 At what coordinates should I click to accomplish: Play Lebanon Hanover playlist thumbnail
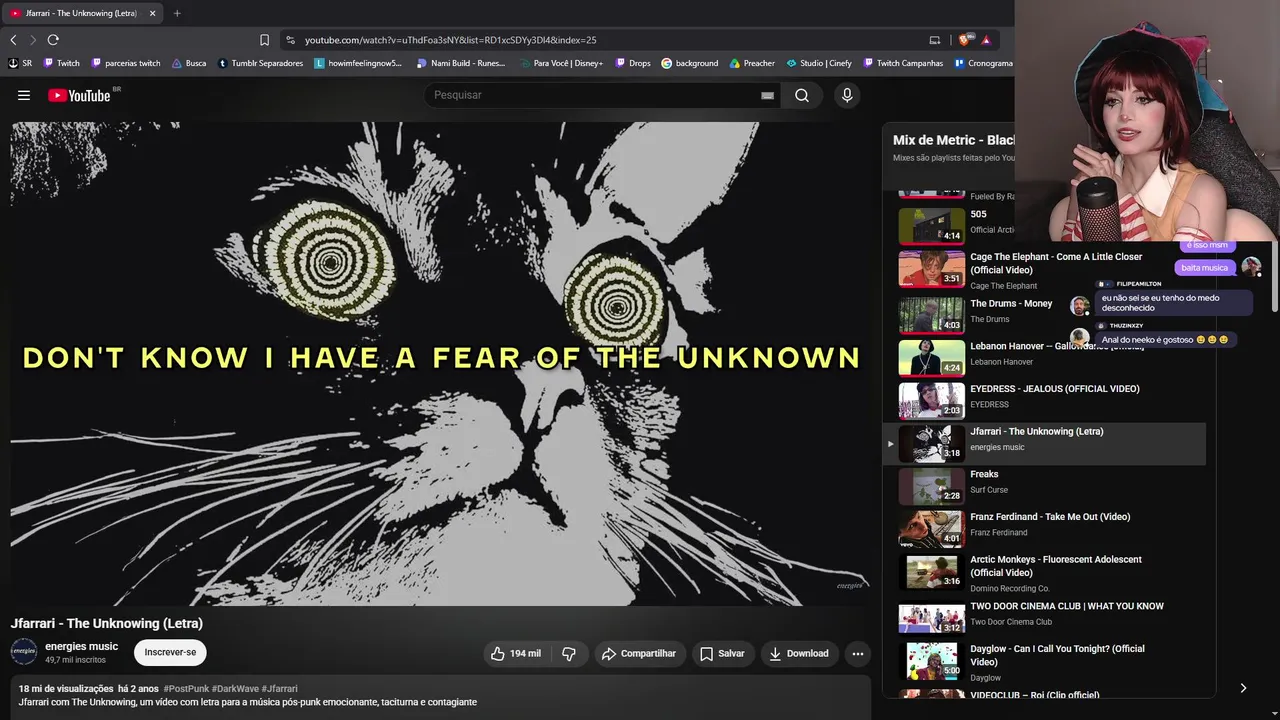(x=931, y=358)
